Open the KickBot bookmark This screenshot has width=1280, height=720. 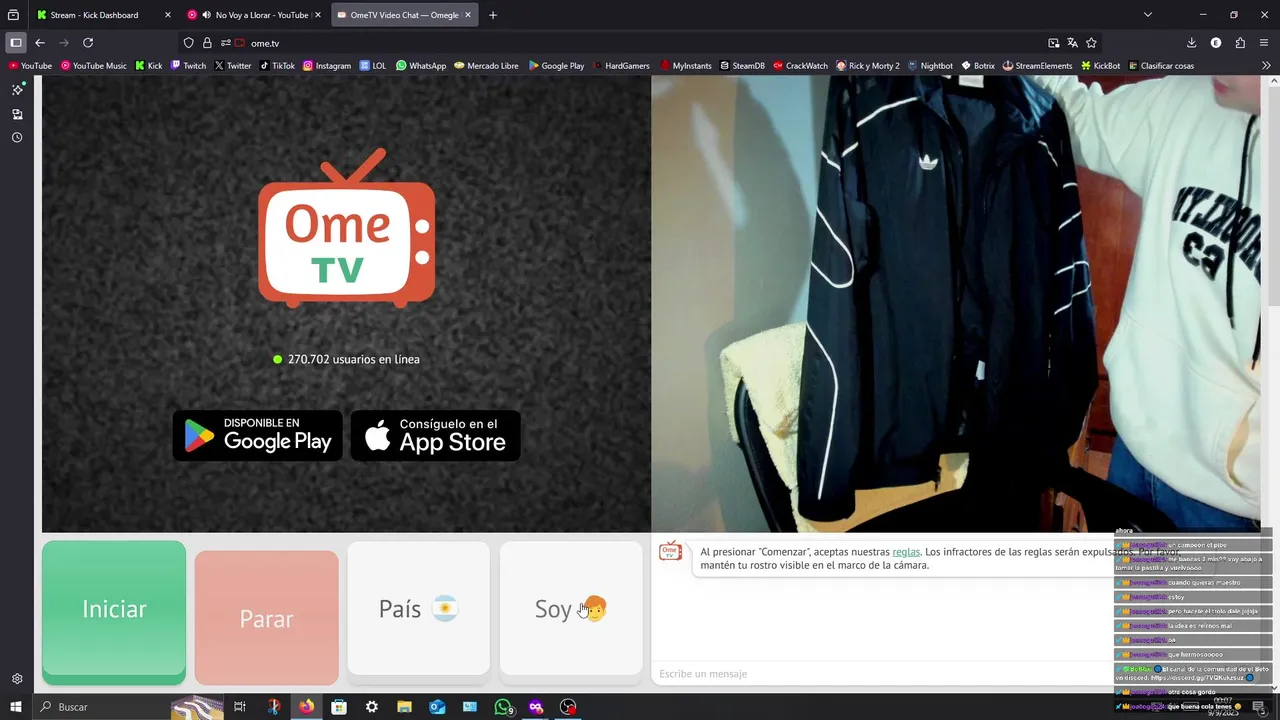(x=1100, y=66)
